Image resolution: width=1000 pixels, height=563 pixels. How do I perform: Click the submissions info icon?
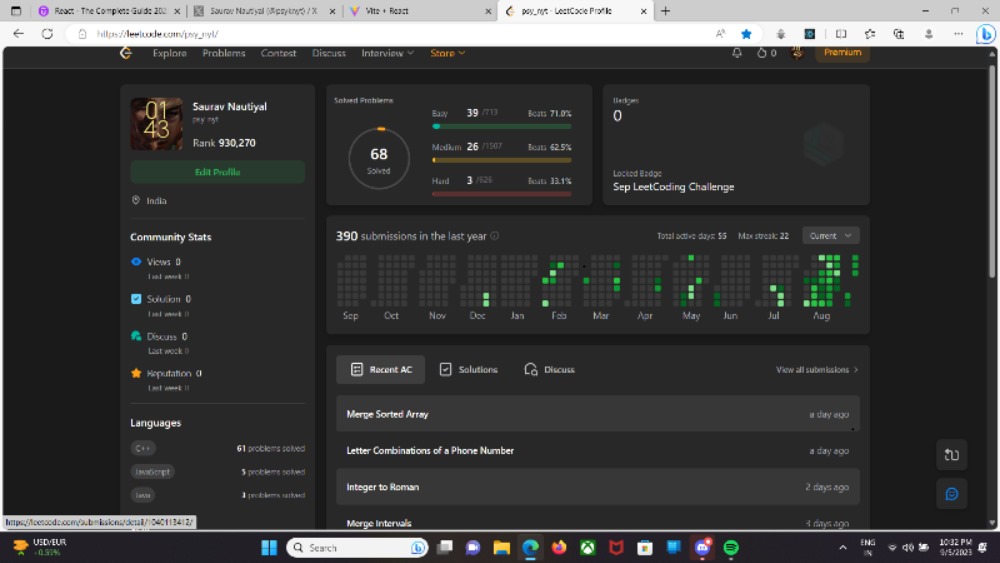(494, 236)
